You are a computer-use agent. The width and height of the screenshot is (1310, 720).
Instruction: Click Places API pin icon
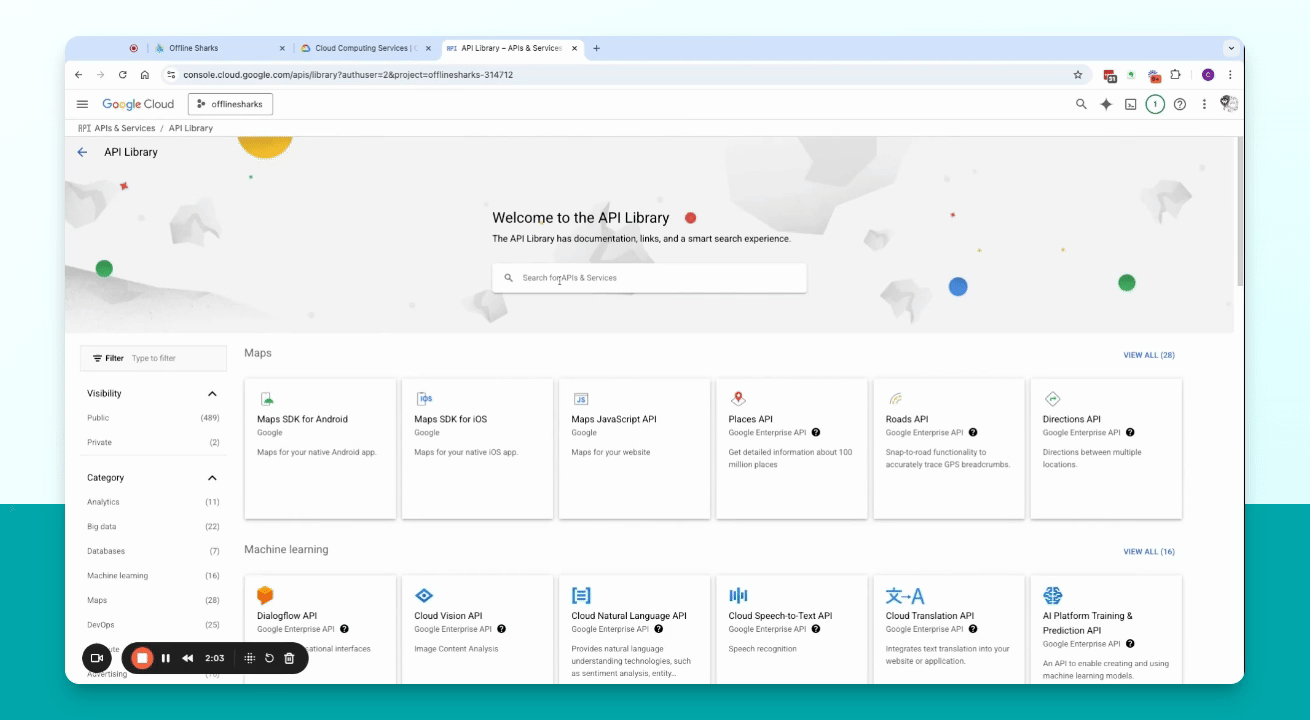pos(738,399)
